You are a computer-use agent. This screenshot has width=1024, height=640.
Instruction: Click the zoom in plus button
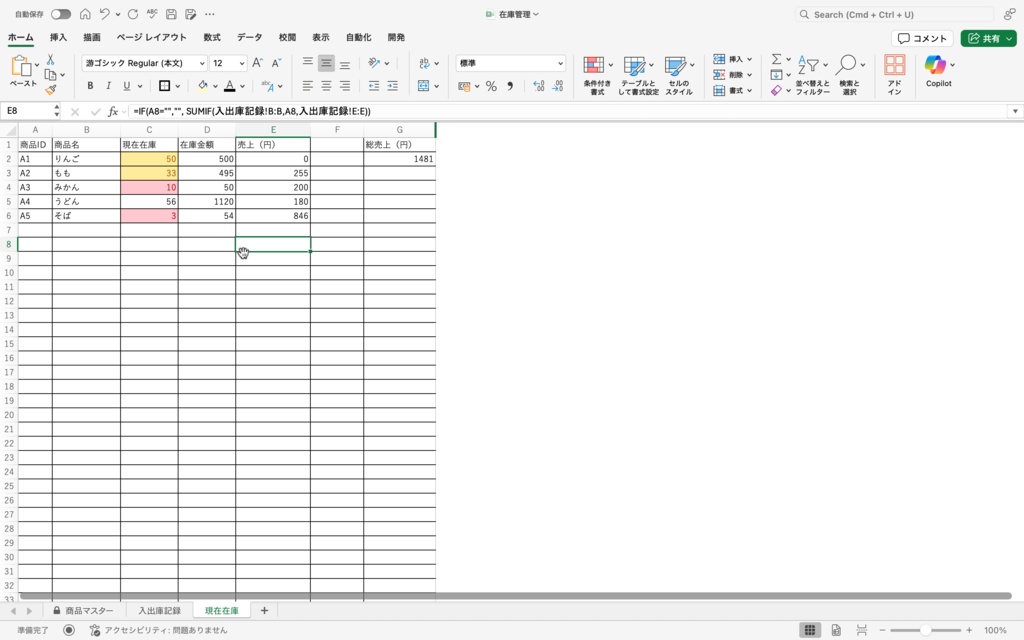(969, 630)
